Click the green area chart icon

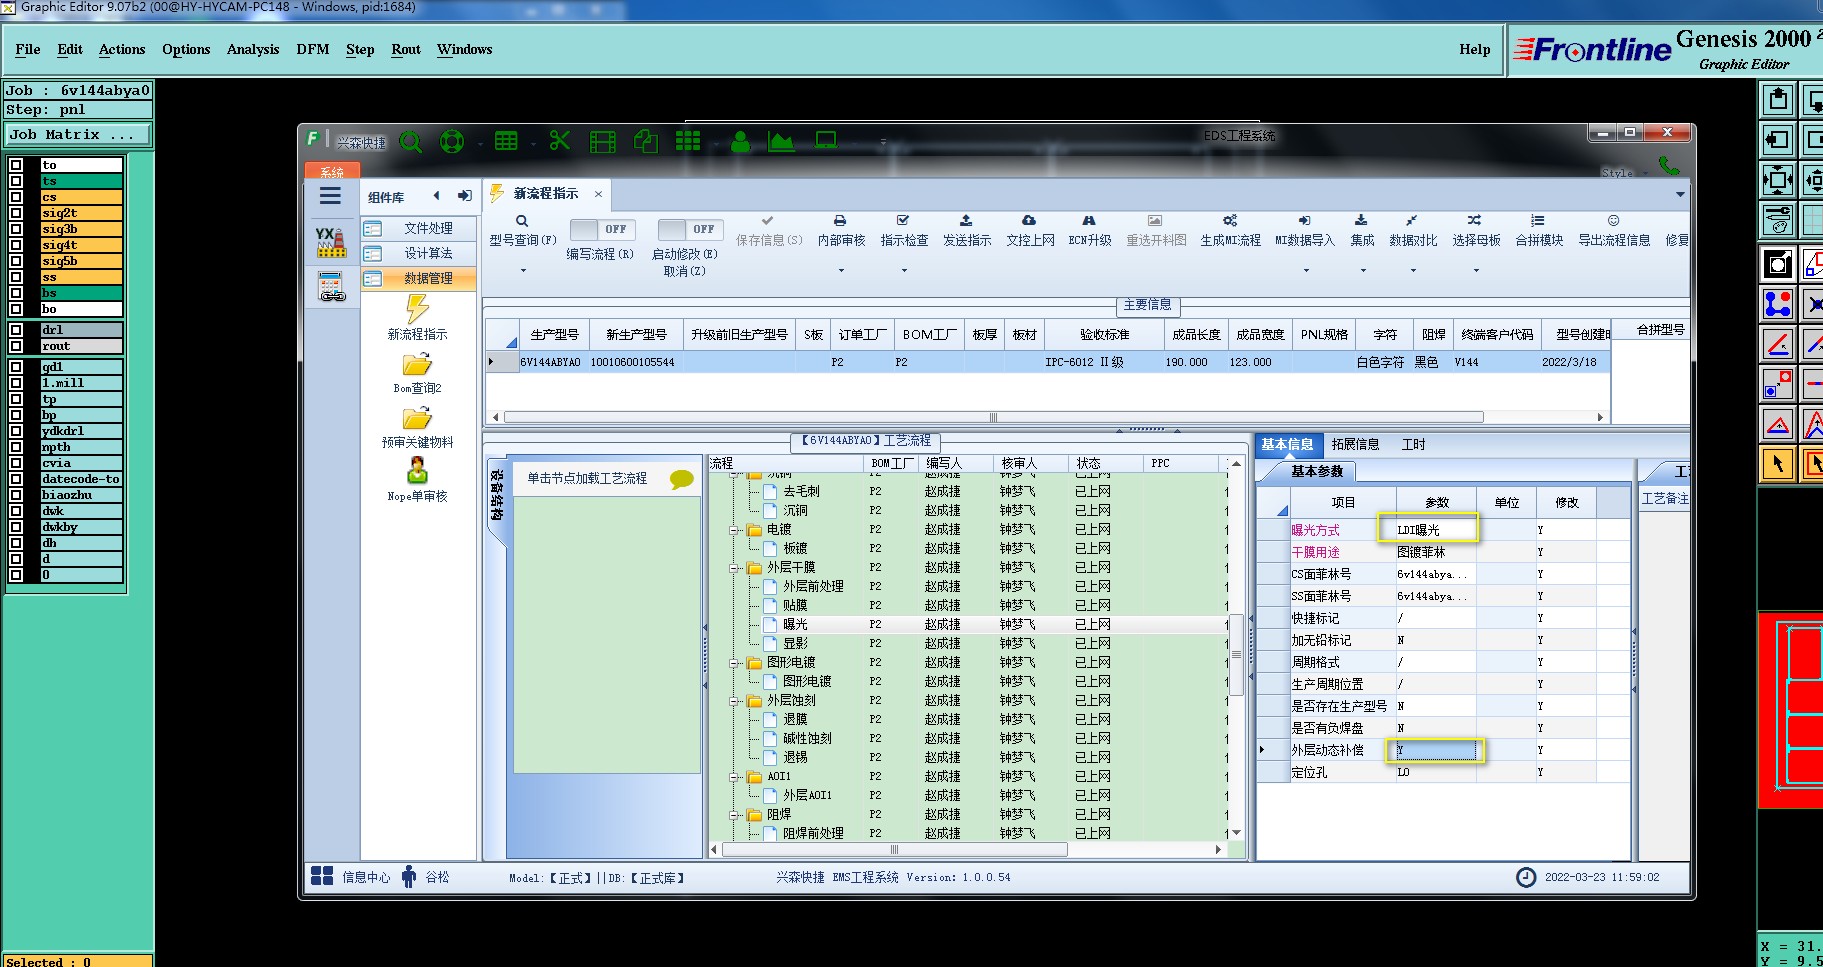[x=781, y=141]
